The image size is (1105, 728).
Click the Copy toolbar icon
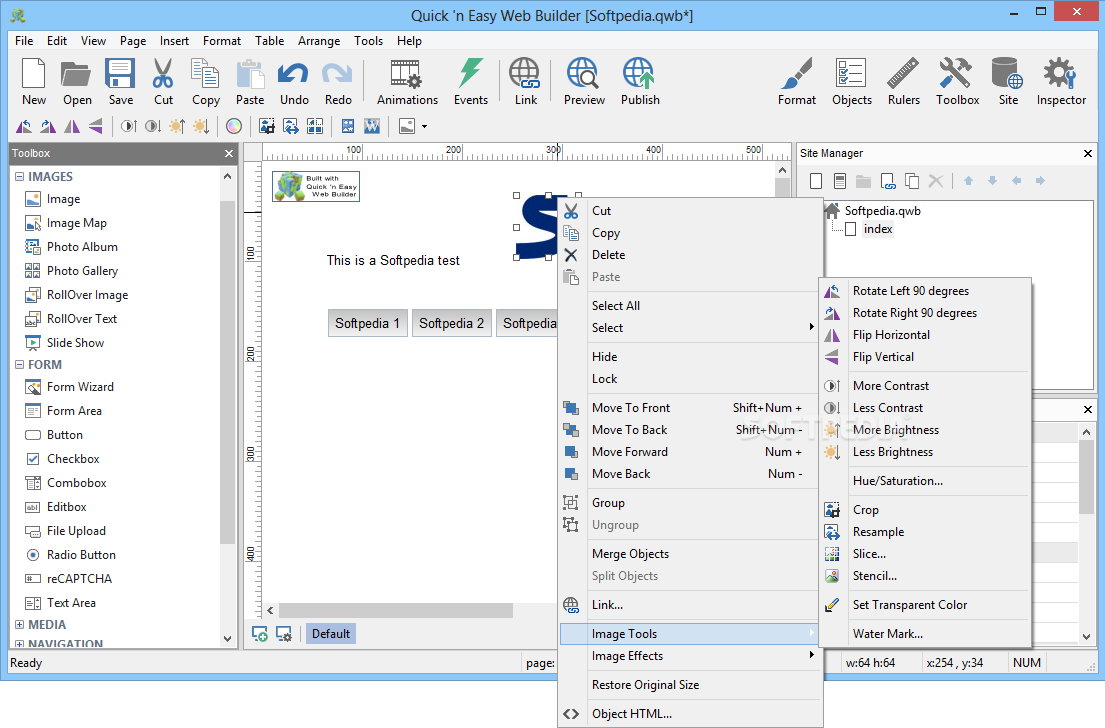point(206,82)
